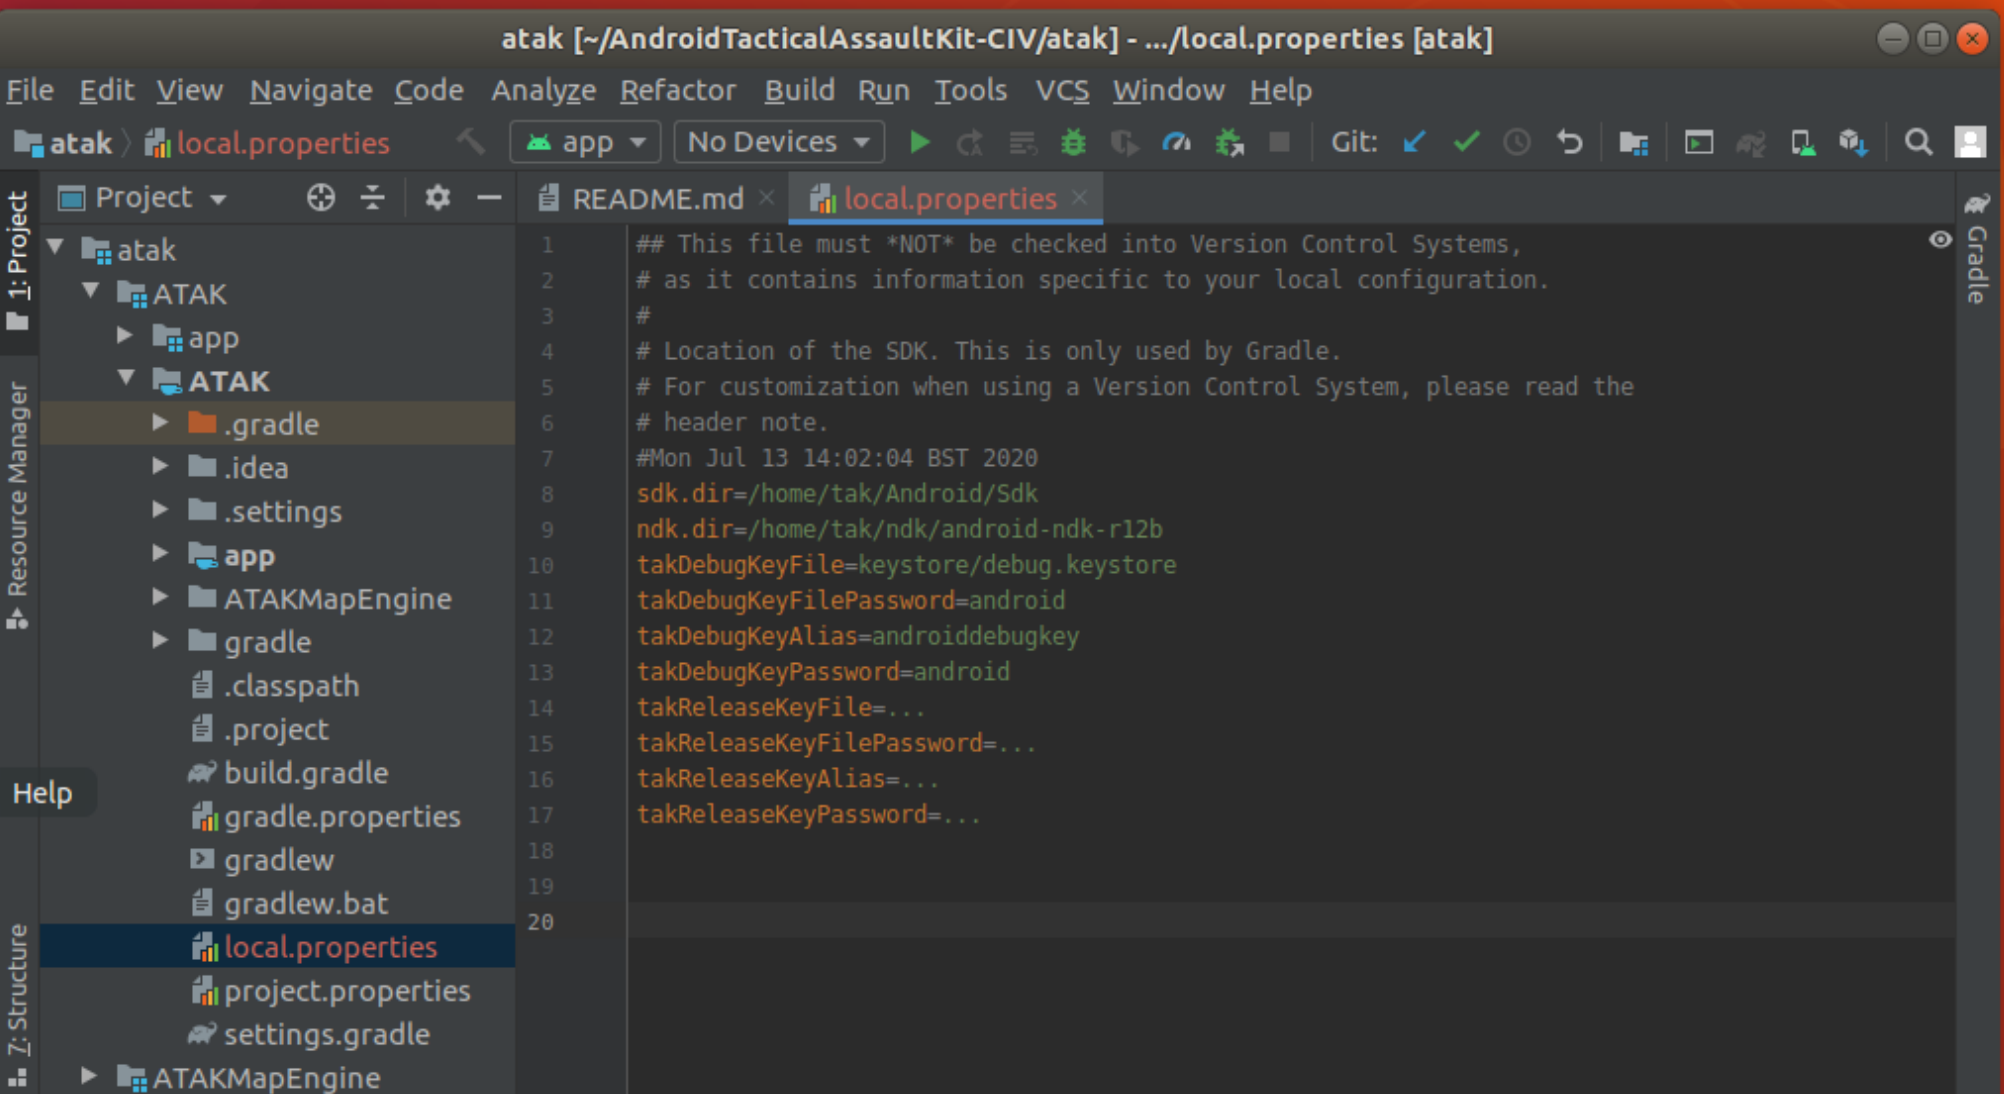Screen dimensions: 2004x1094
Task: Click the Collapse All icon in Project panel
Action: pyautogui.click(x=372, y=198)
